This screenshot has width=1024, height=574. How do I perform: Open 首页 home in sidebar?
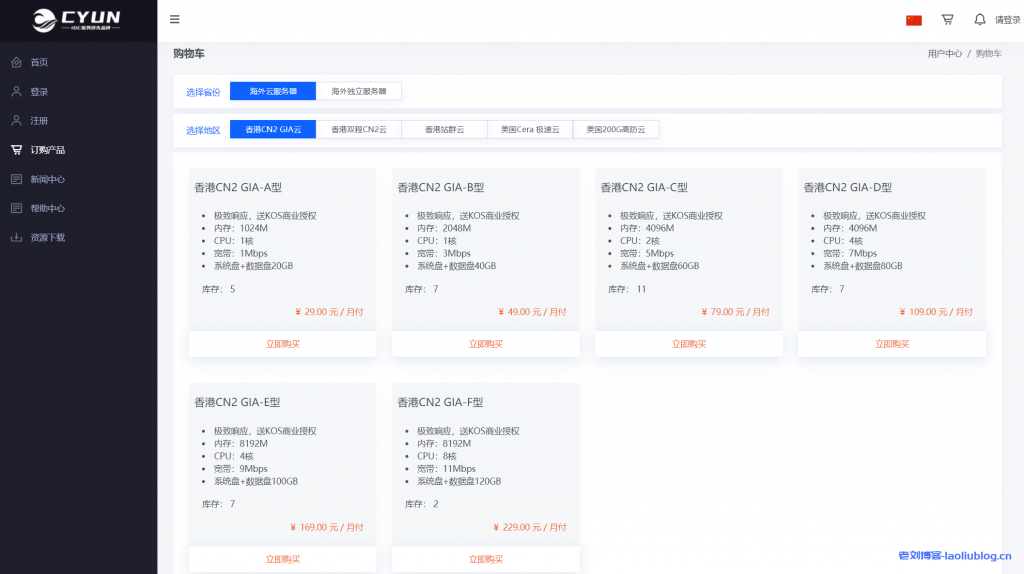click(x=39, y=62)
